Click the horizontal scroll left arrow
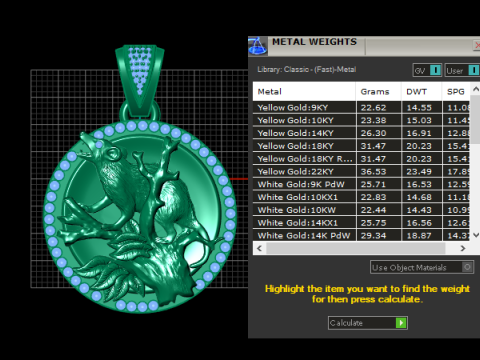Screen dimensions: 480x360 pos(259,248)
